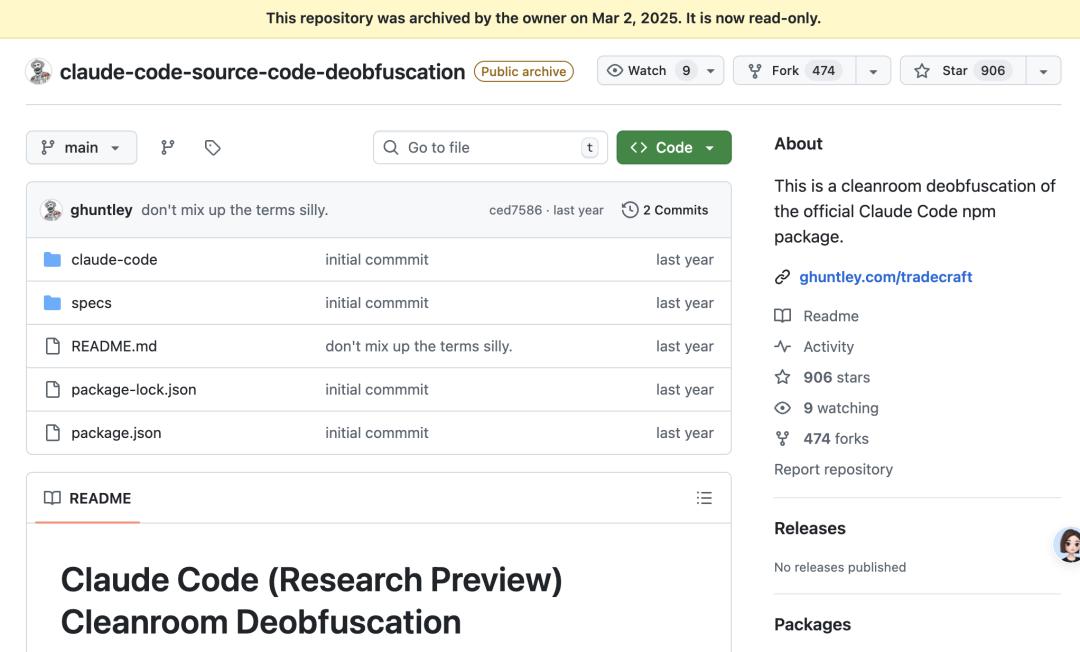
Task: Click the branches icon next to main
Action: tap(168, 147)
